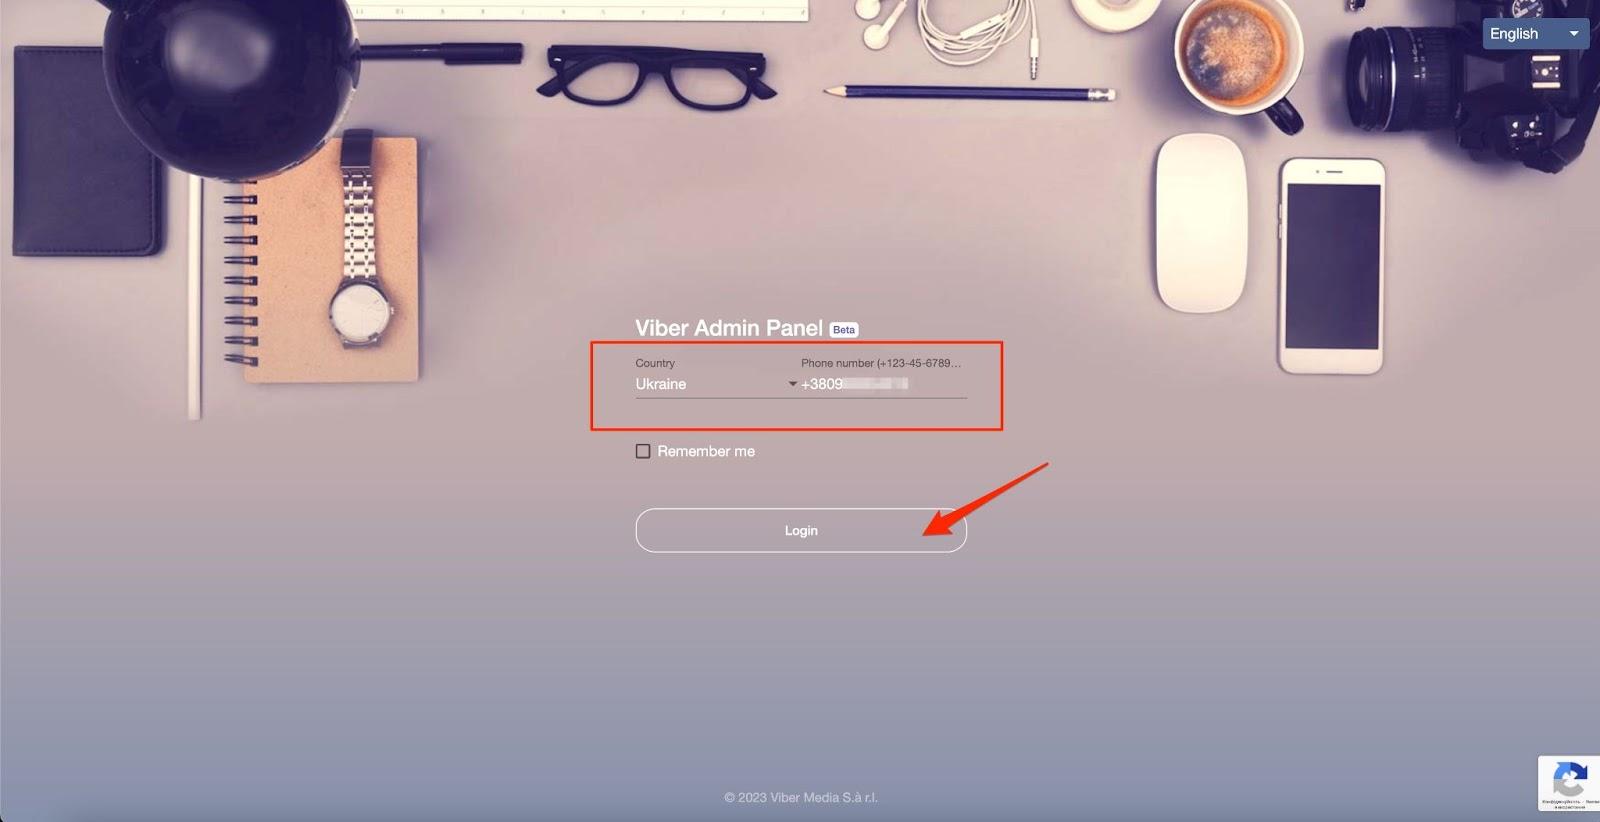Click the Country field caret arrow
Screen dimensions: 1600x822
793,384
